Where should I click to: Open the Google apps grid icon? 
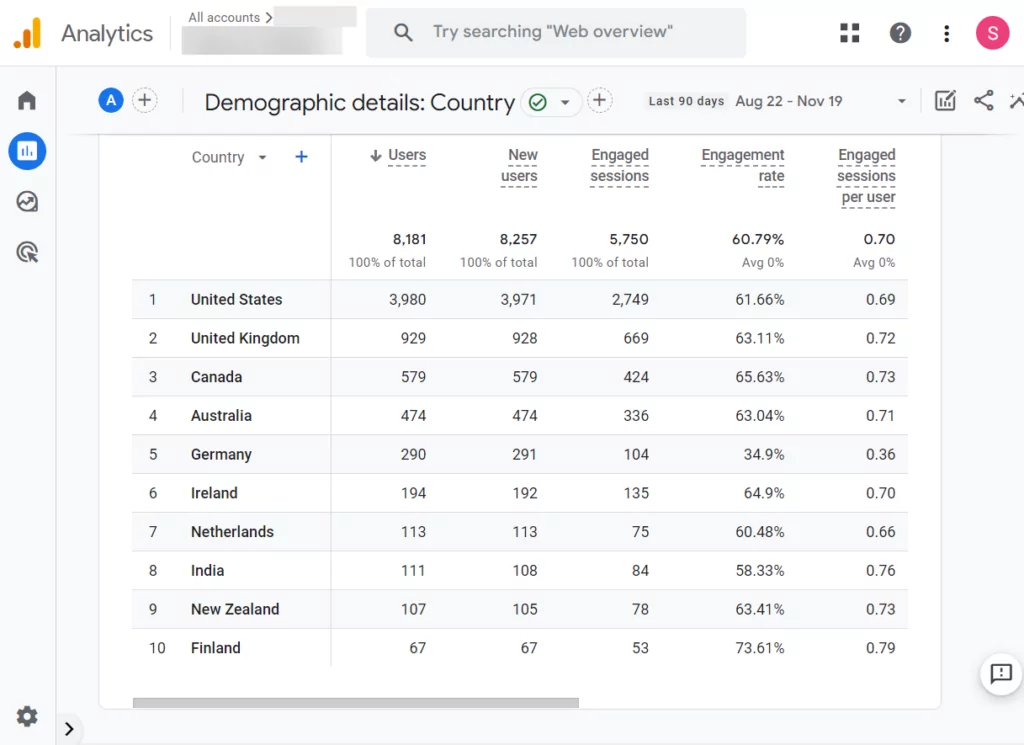(x=850, y=33)
